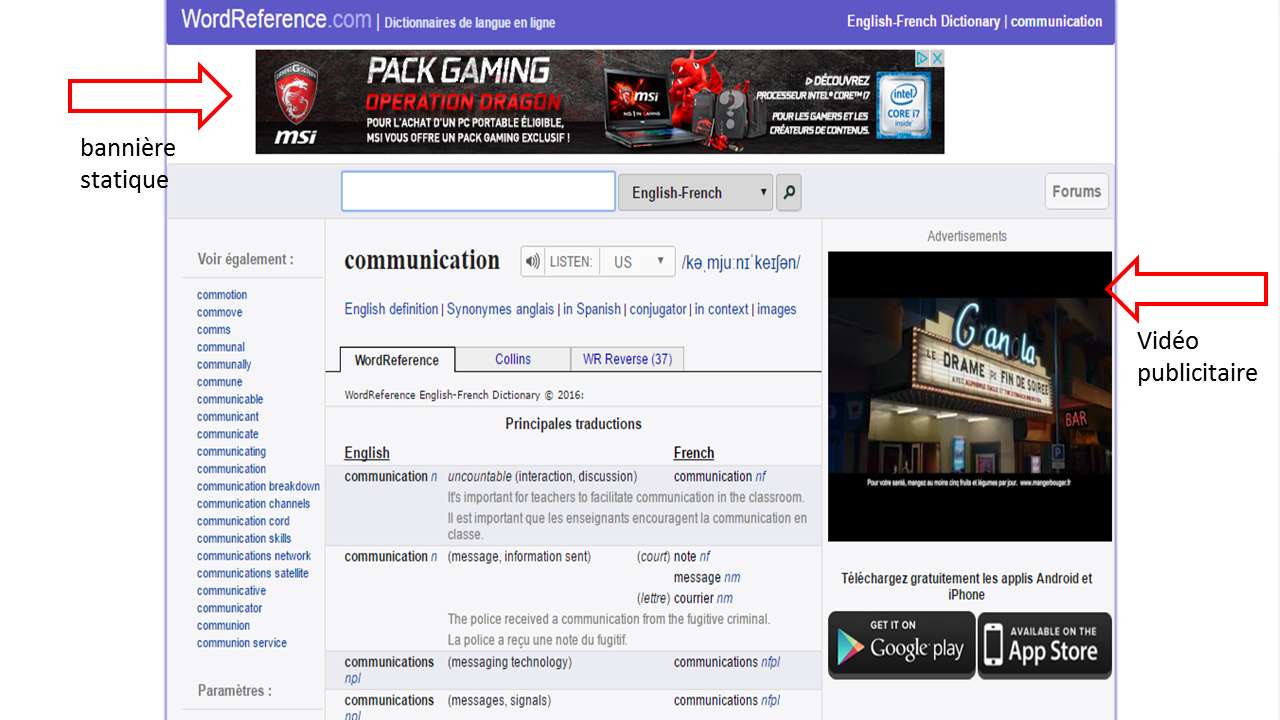The height and width of the screenshot is (720, 1280).
Task: Click the LISTEN label button
Action: (x=571, y=262)
